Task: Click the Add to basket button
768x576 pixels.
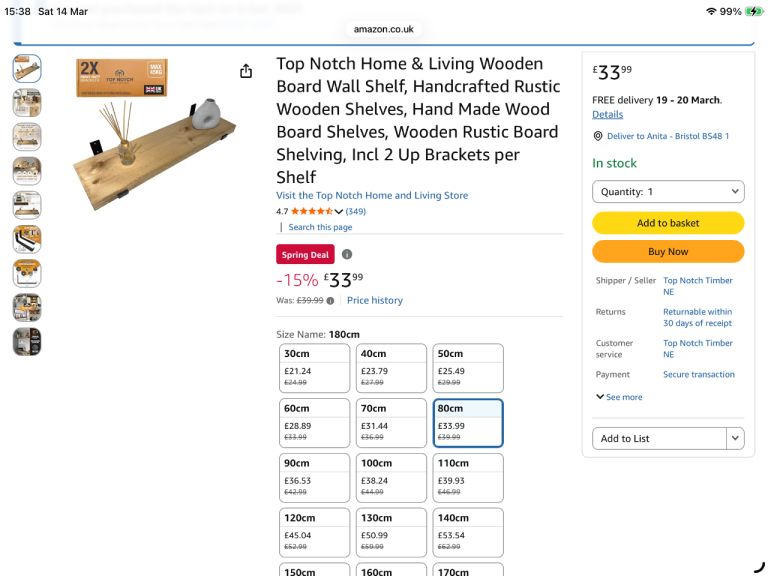Action: (668, 223)
